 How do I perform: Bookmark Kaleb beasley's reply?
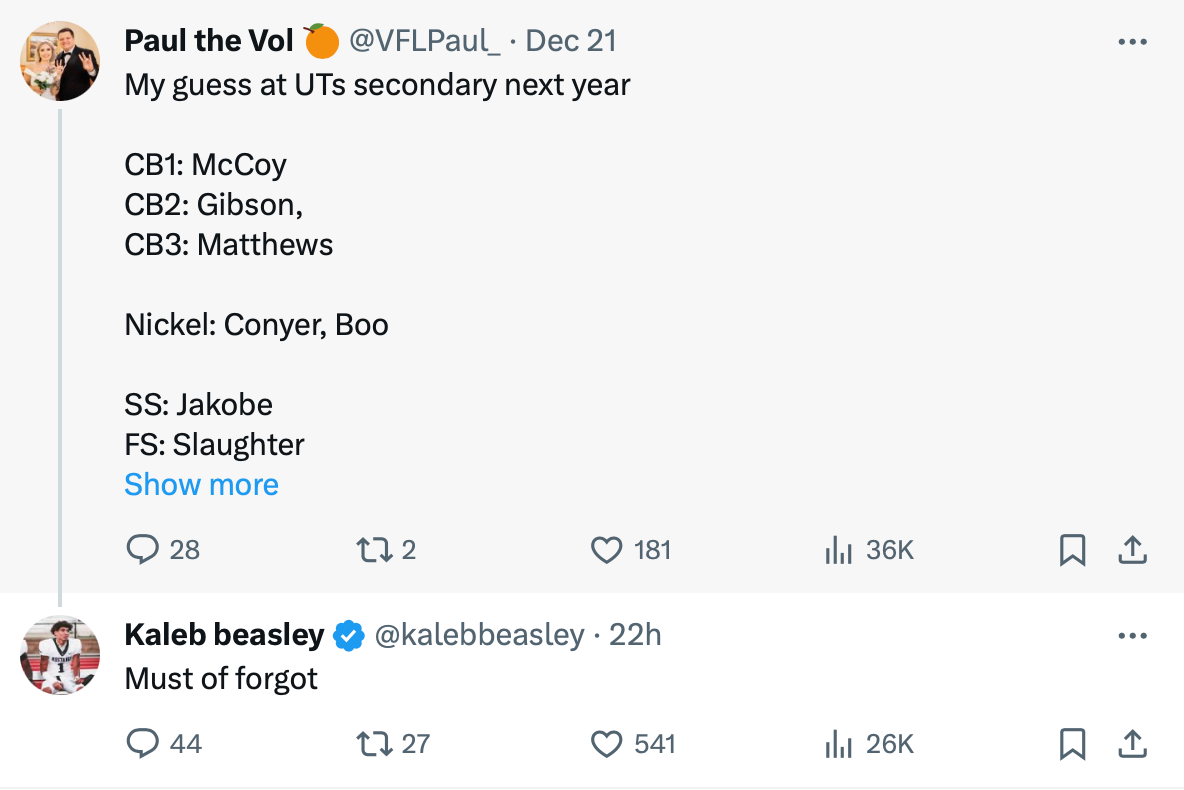(x=1072, y=743)
